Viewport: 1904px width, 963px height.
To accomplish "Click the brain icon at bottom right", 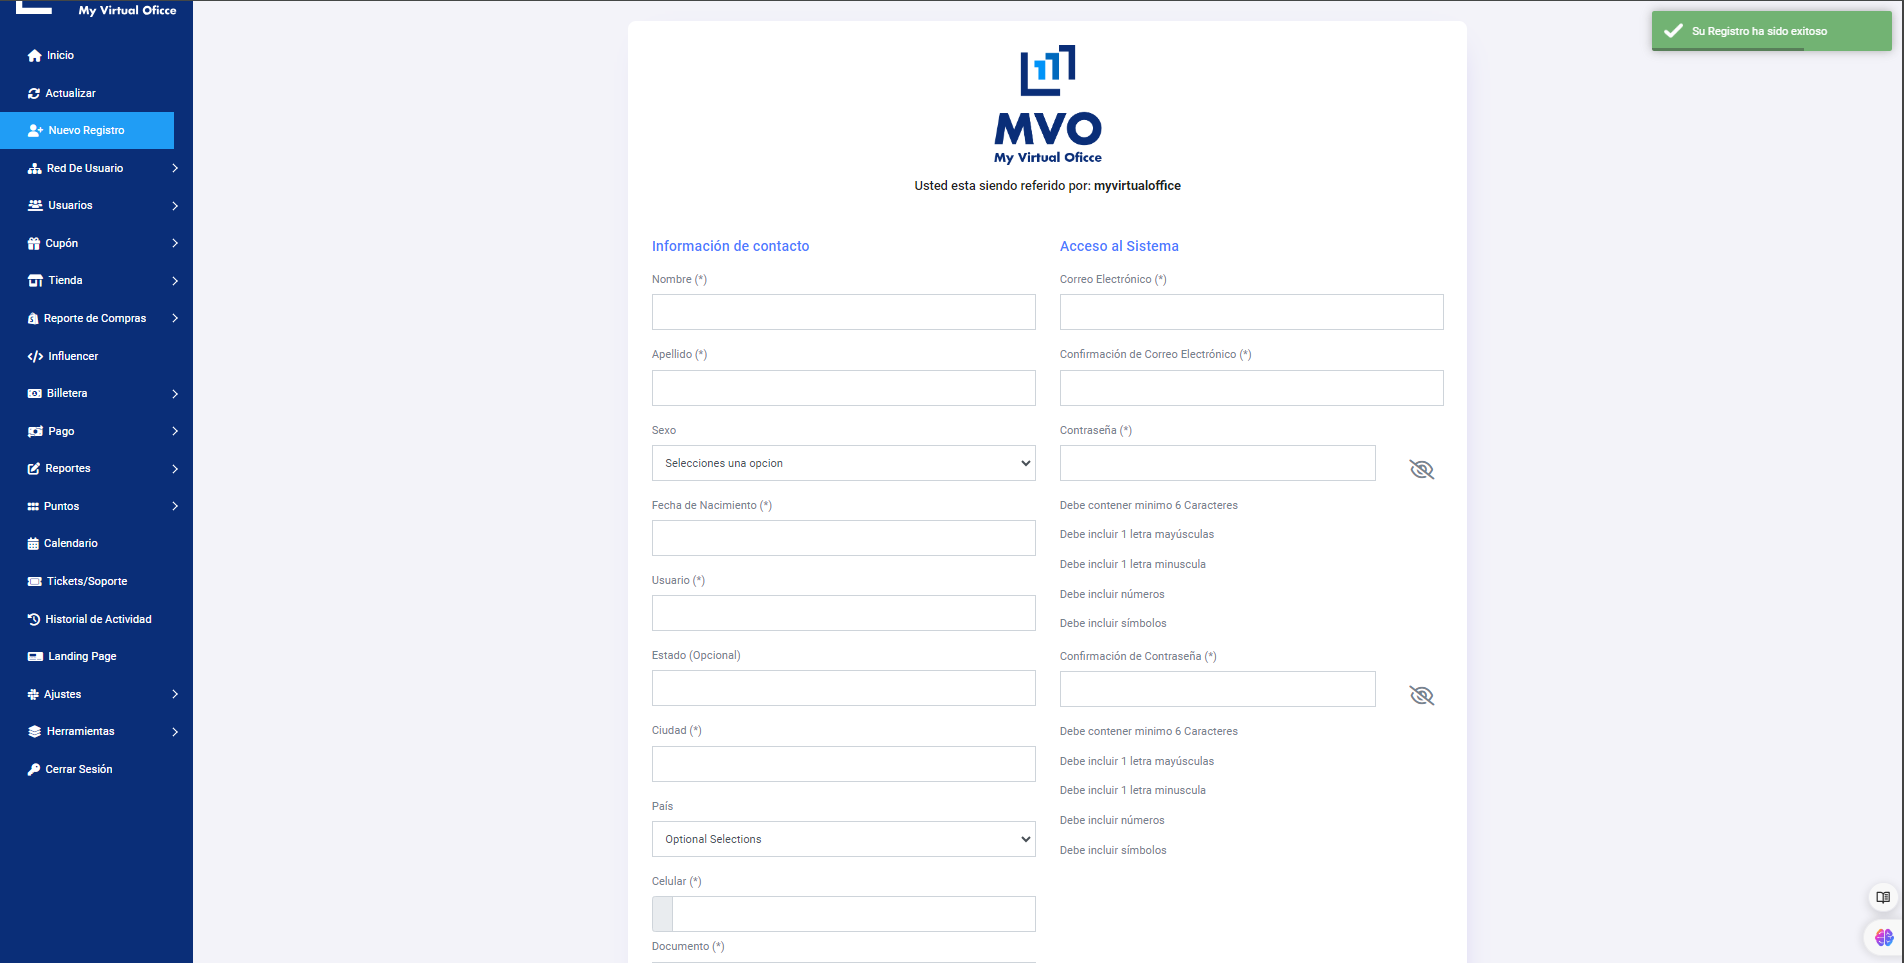I will click(x=1883, y=937).
